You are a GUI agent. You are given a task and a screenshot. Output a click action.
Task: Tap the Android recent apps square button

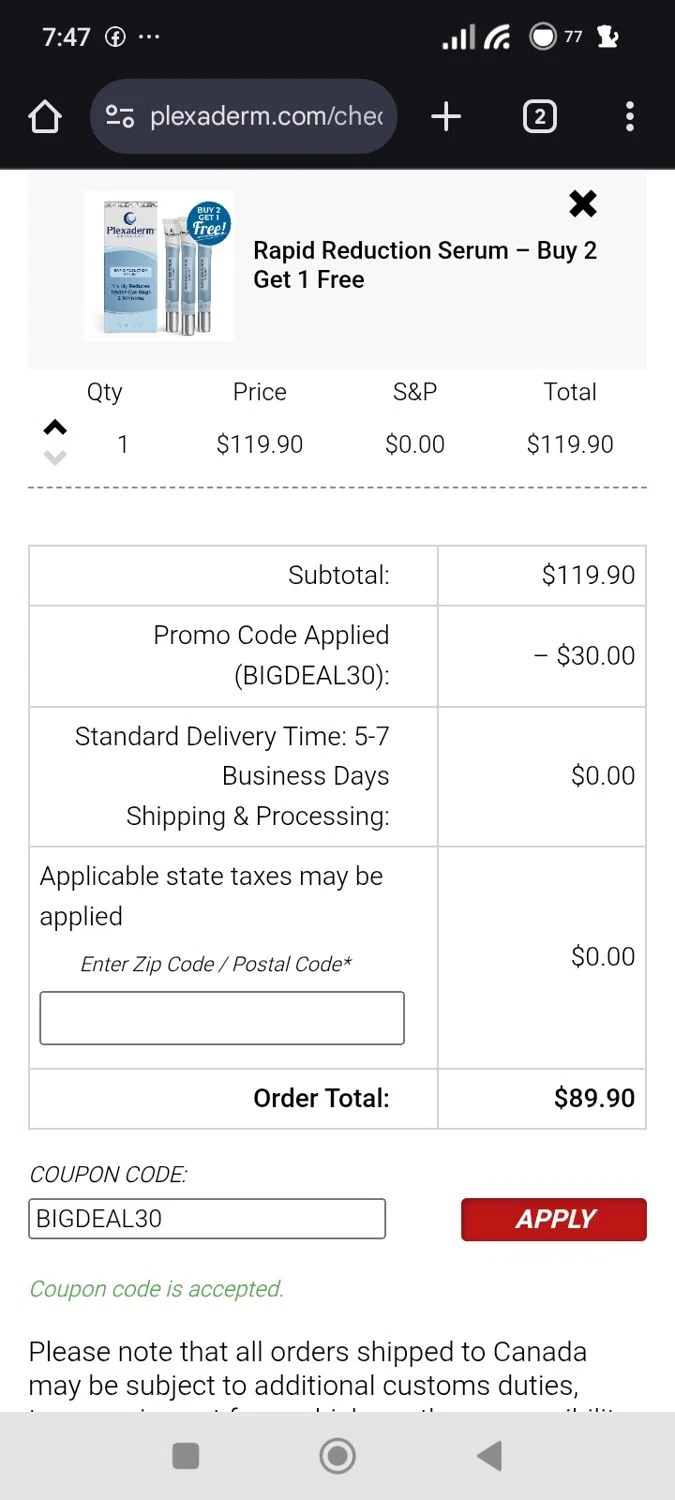(x=186, y=1456)
